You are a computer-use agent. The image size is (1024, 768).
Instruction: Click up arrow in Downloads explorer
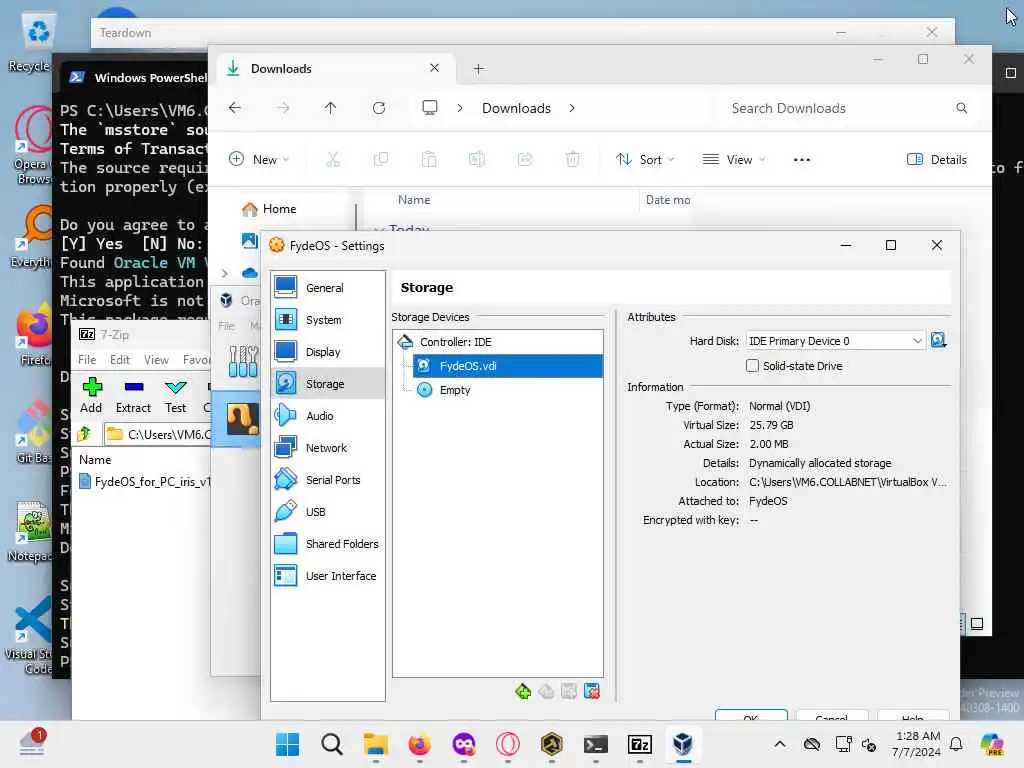[330, 108]
